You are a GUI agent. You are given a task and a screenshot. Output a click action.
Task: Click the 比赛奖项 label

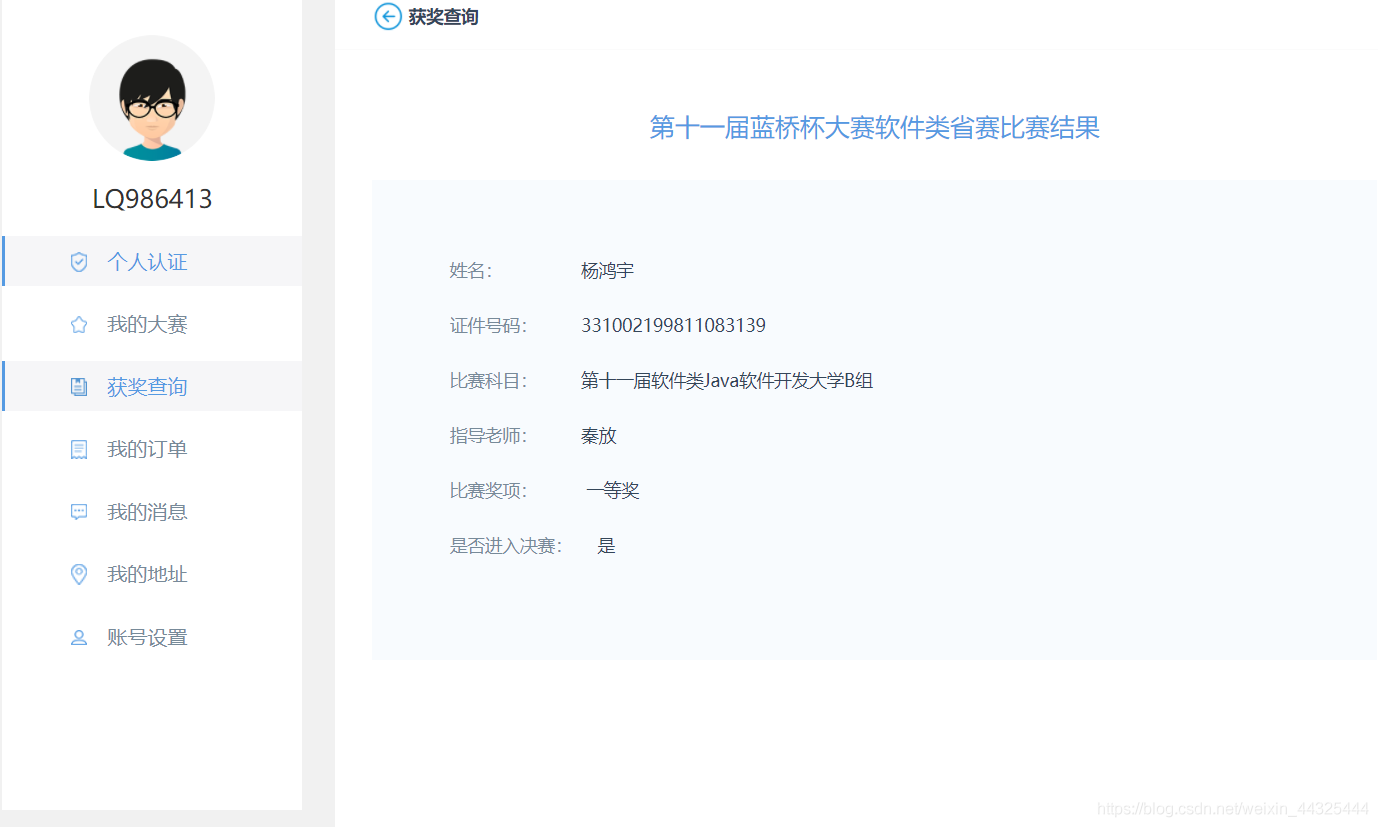point(488,491)
